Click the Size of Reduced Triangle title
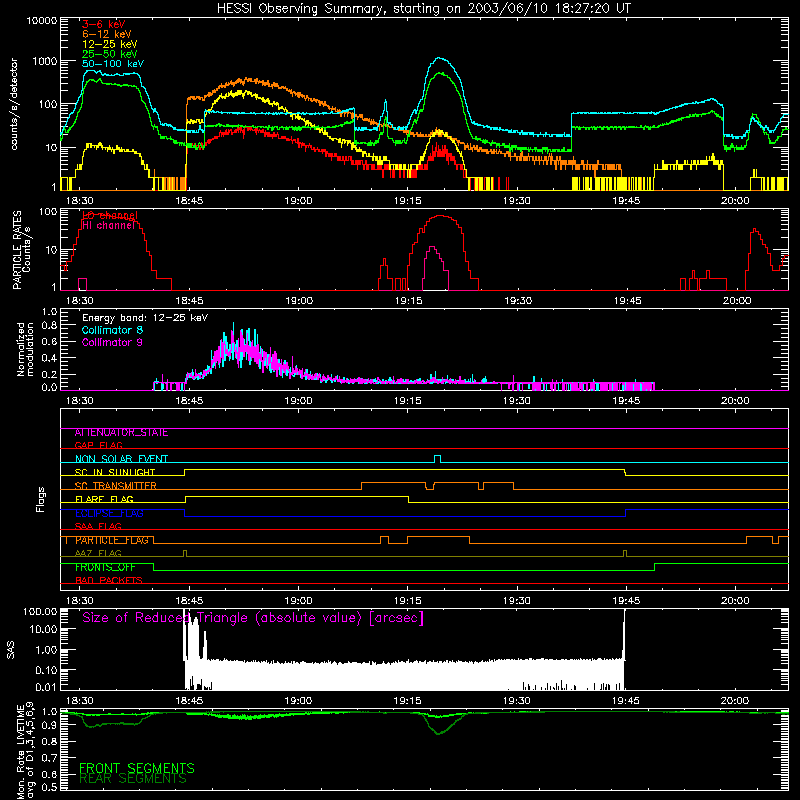The image size is (800, 800). point(253,618)
